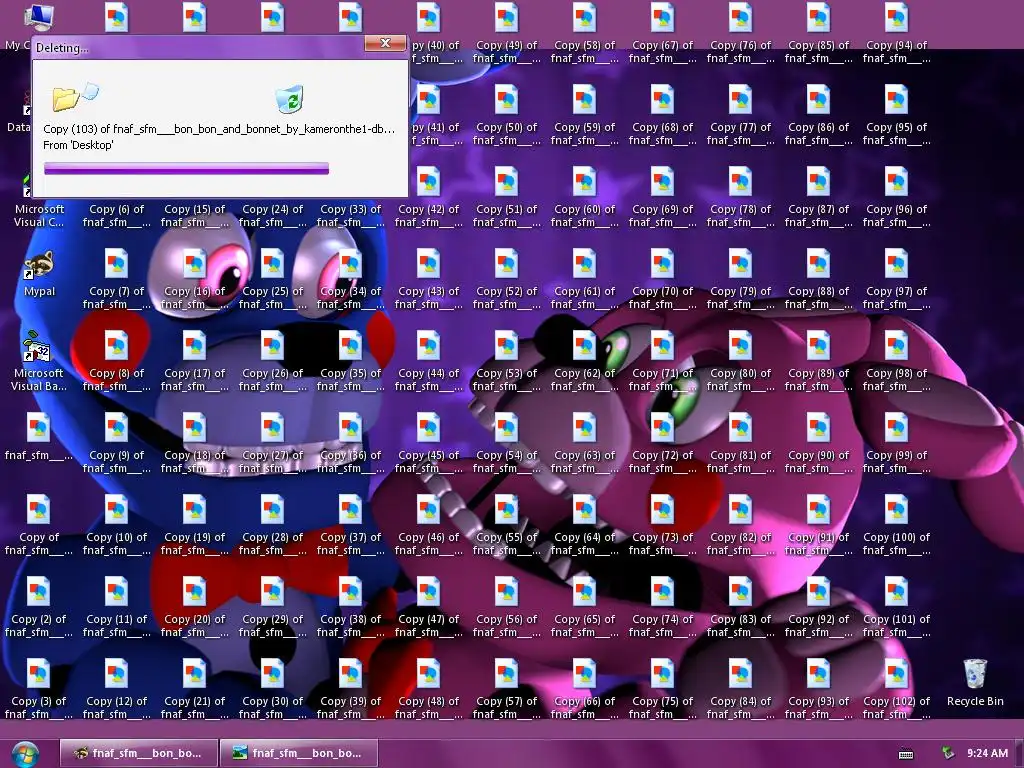Click Copy (80) of fnaf_sfm file
Screen dimensions: 1024x768
(741, 361)
